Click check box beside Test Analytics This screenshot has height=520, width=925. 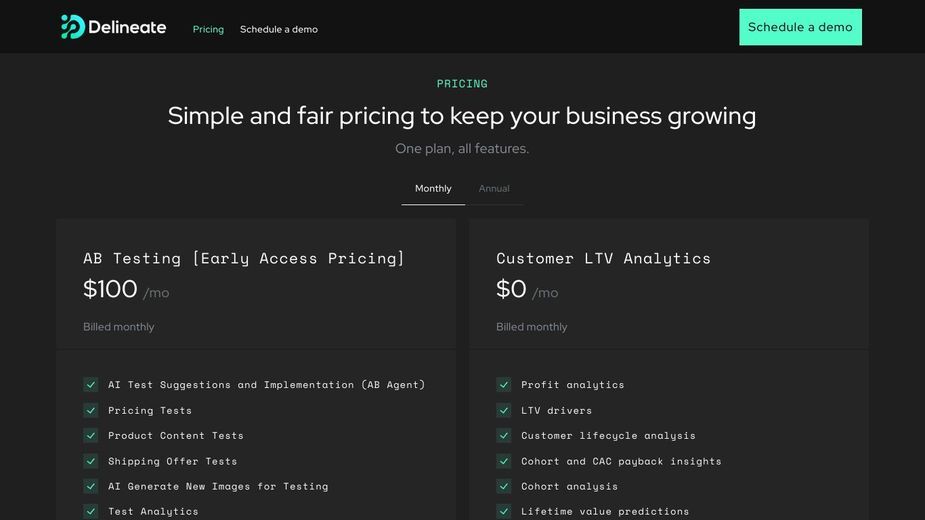tap(91, 511)
